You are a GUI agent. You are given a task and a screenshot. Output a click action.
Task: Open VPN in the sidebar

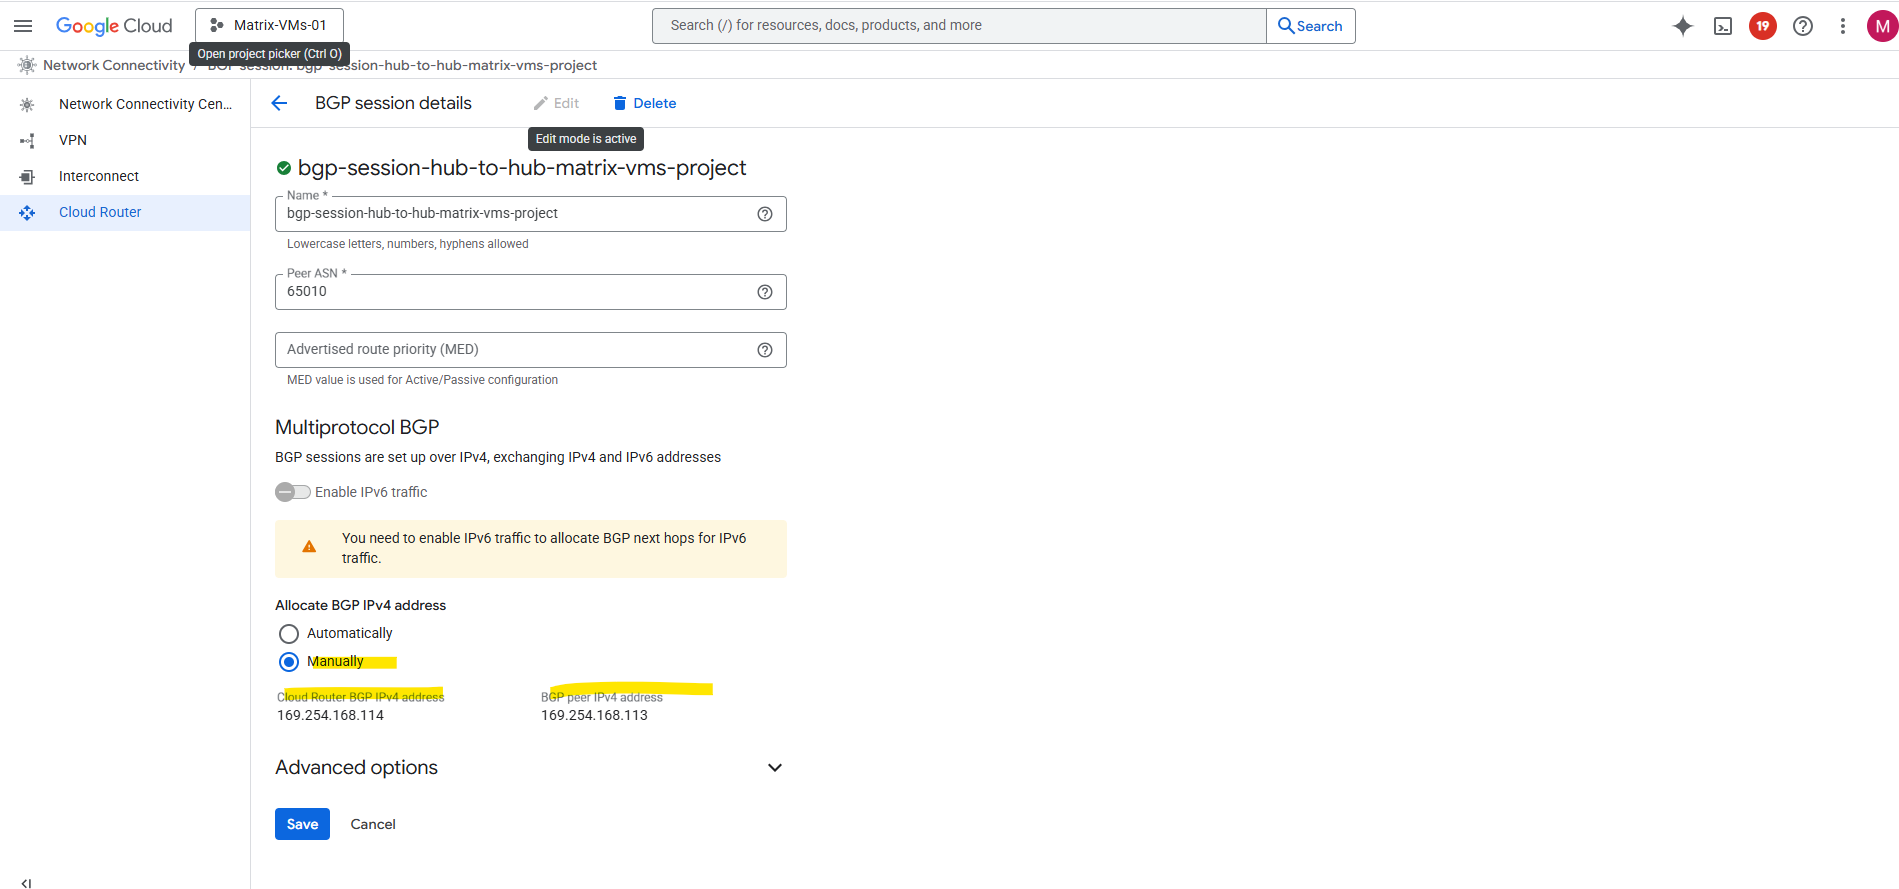tap(125, 140)
